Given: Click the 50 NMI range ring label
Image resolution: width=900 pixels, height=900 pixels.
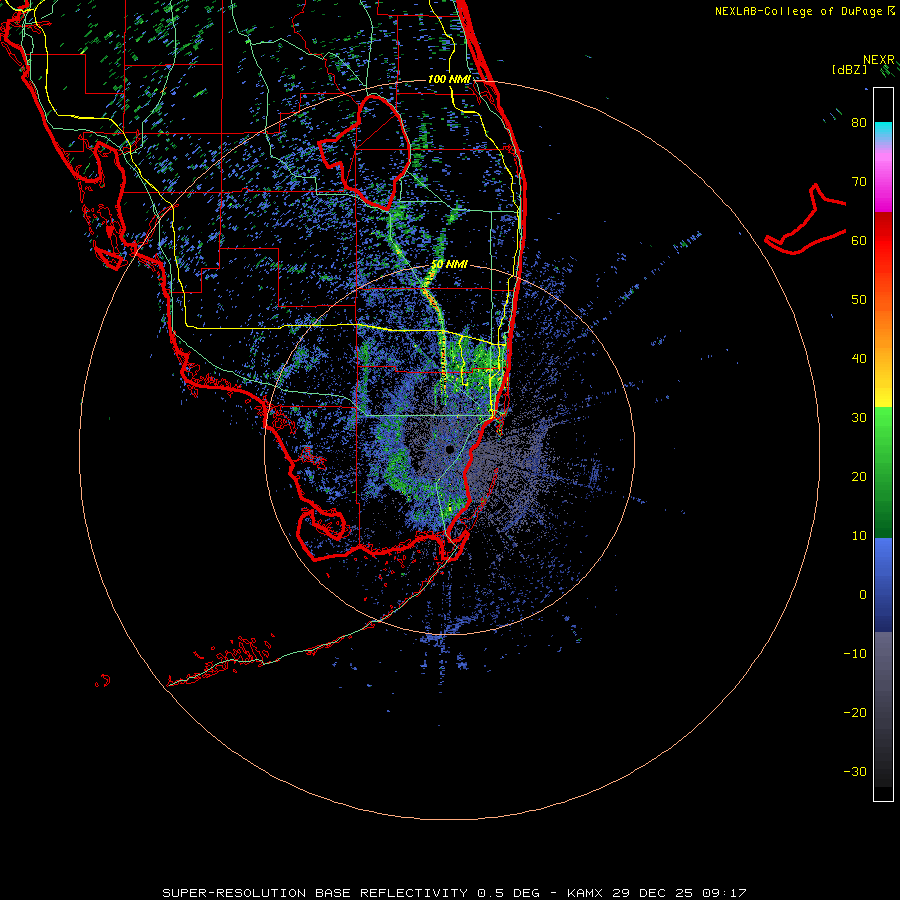Looking at the screenshot, I should tap(449, 265).
